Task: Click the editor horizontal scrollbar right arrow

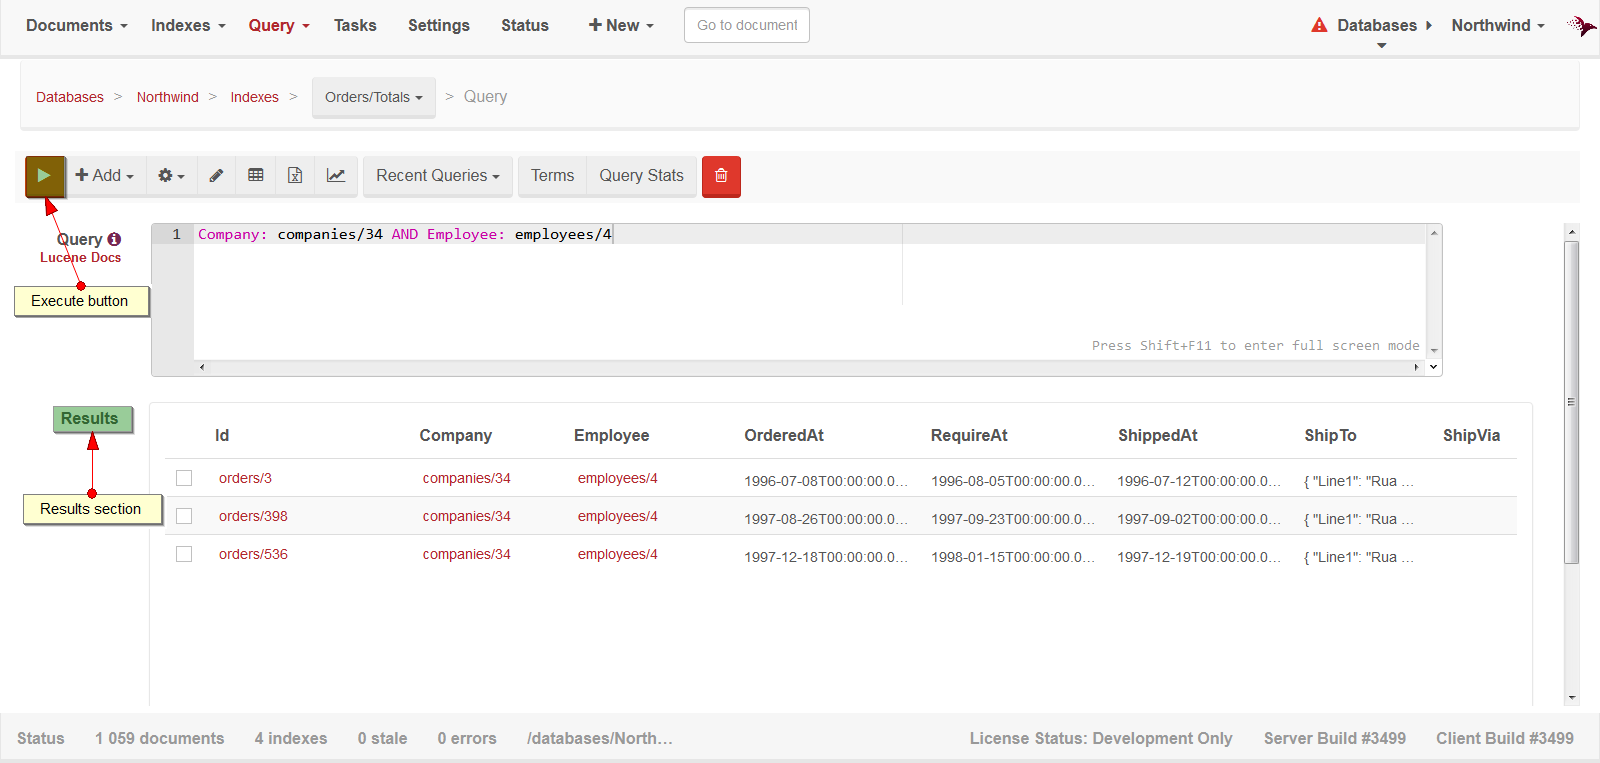Action: click(x=1416, y=367)
